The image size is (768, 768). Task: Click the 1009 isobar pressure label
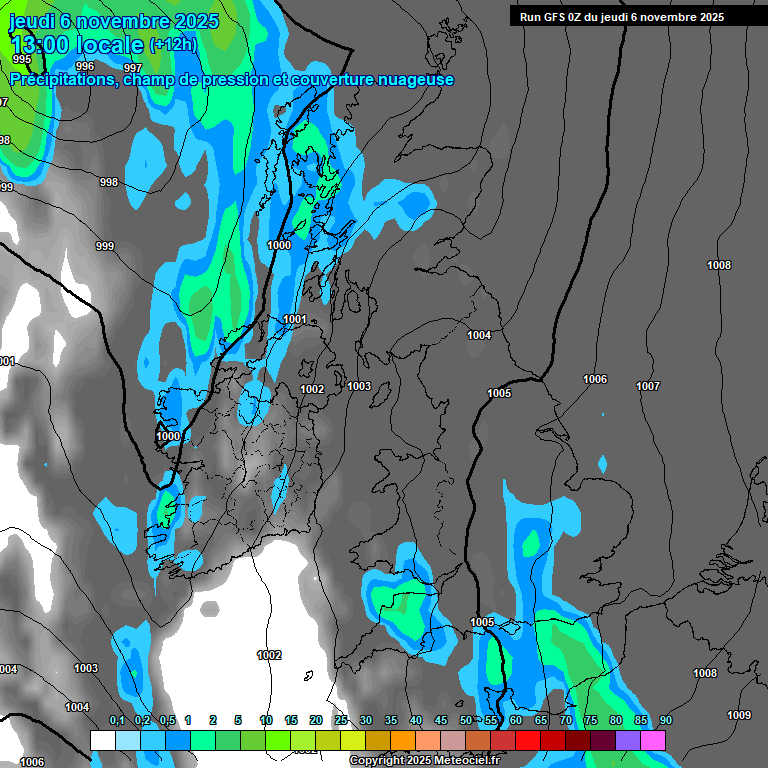pos(739,715)
